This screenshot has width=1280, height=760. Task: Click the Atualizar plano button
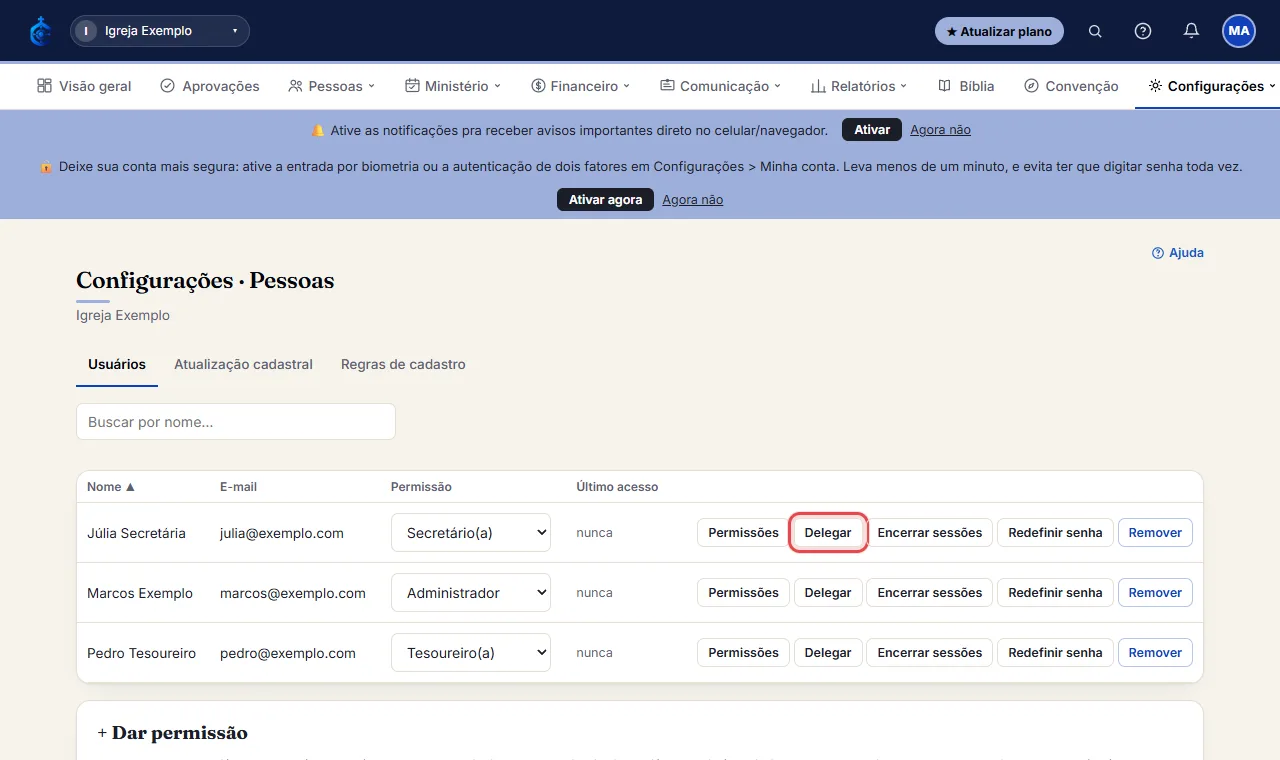(x=999, y=31)
